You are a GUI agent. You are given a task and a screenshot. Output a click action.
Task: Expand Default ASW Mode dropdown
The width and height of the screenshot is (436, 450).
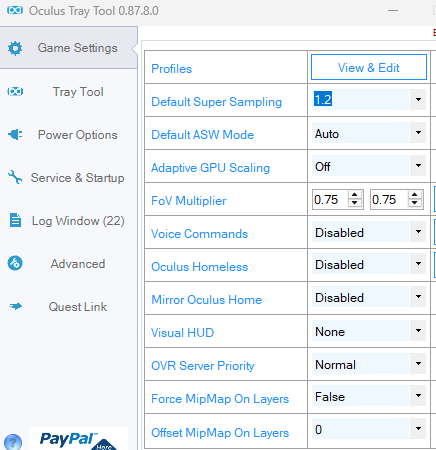click(x=418, y=133)
